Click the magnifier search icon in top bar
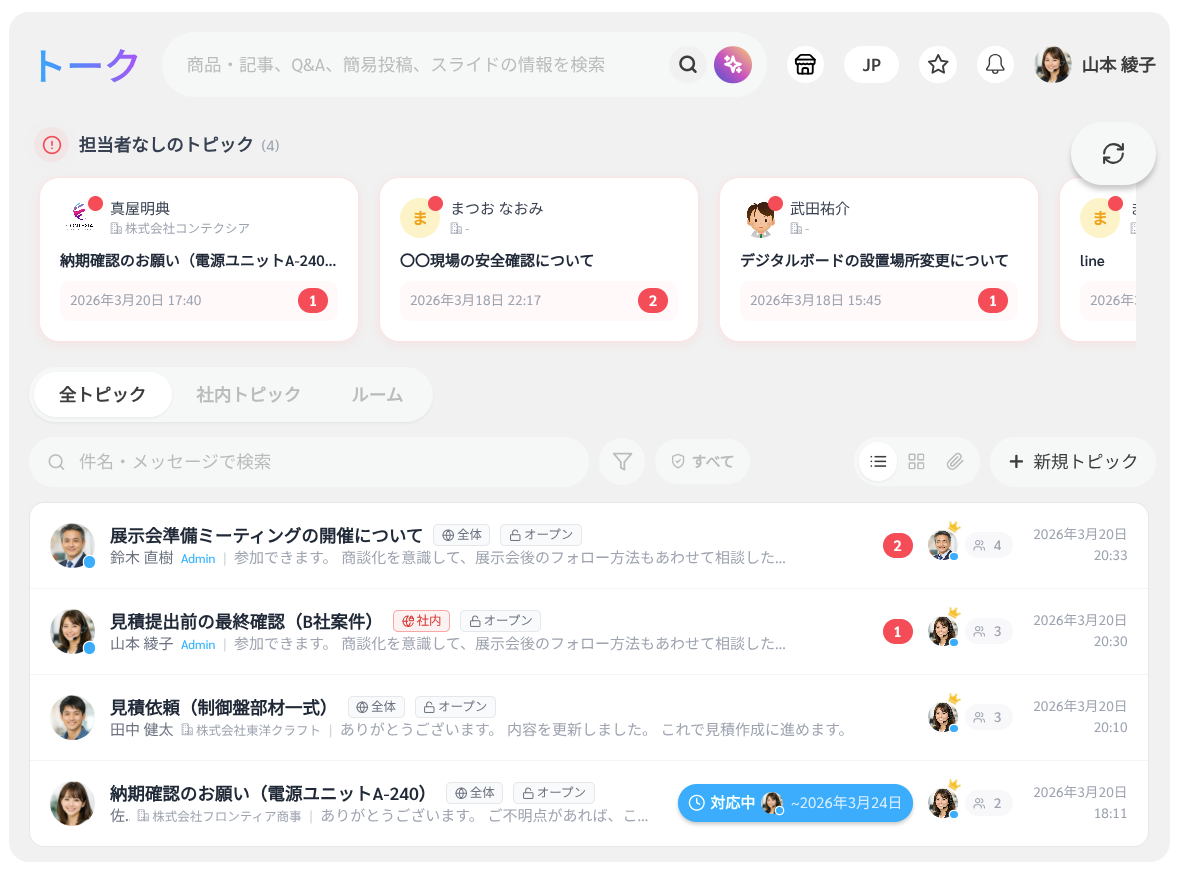The width and height of the screenshot is (1180, 875). (x=688, y=65)
